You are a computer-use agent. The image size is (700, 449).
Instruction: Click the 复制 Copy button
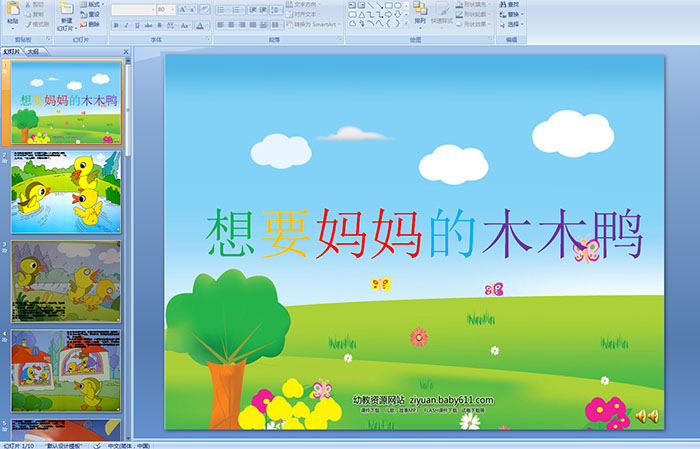click(x=34, y=14)
